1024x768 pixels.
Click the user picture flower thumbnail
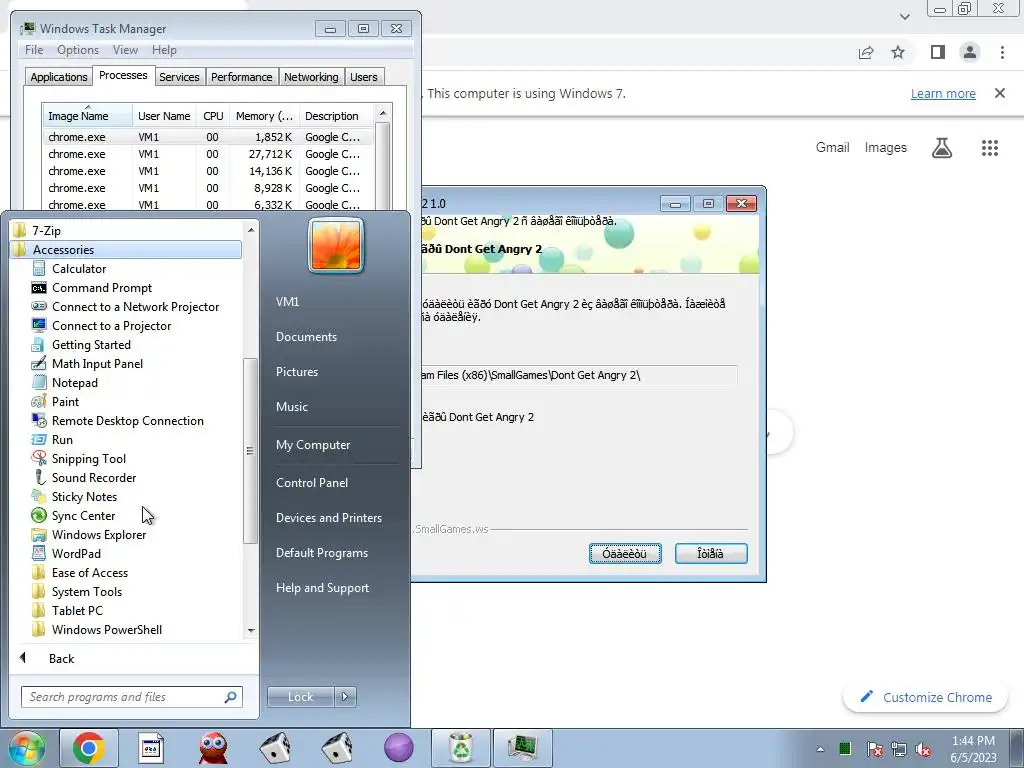click(336, 246)
